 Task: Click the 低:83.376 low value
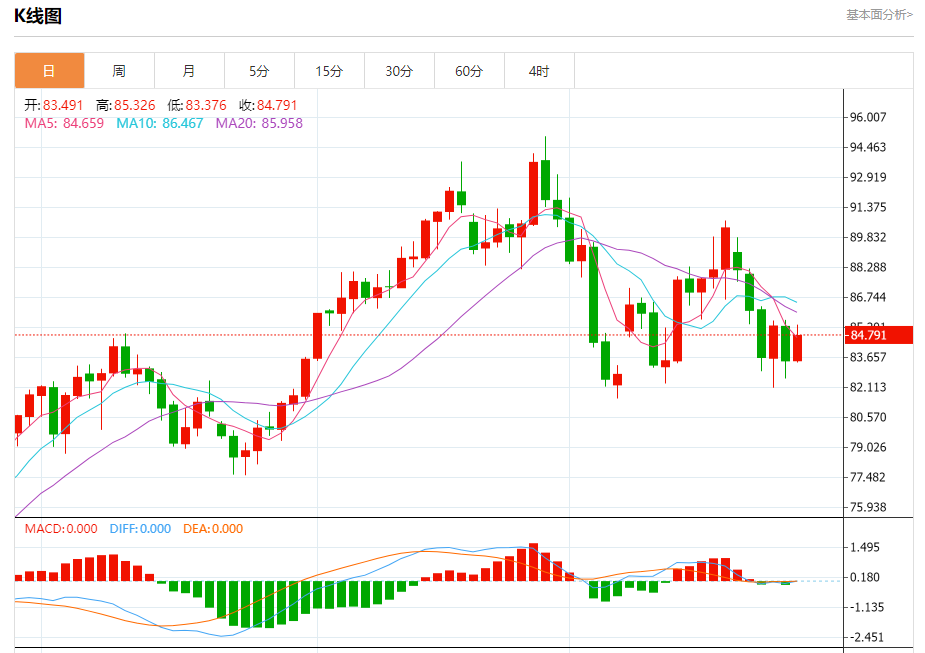197,105
